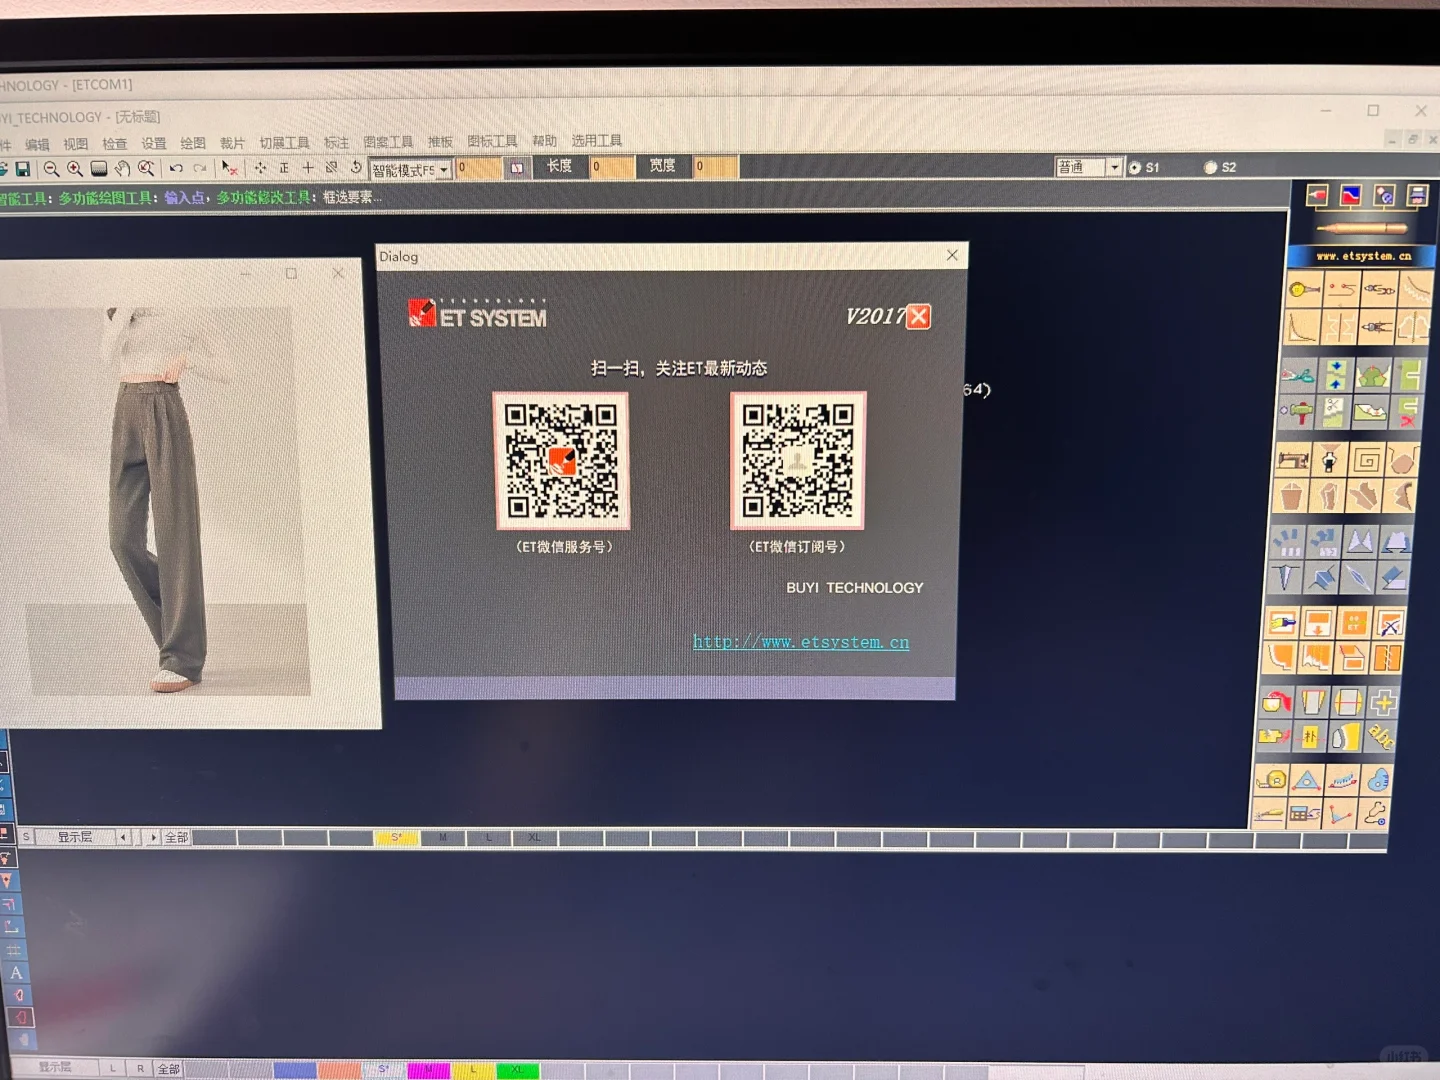This screenshot has height=1080, width=1440.
Task: Select the green XL size swatch in bottom bar
Action: [x=517, y=1070]
